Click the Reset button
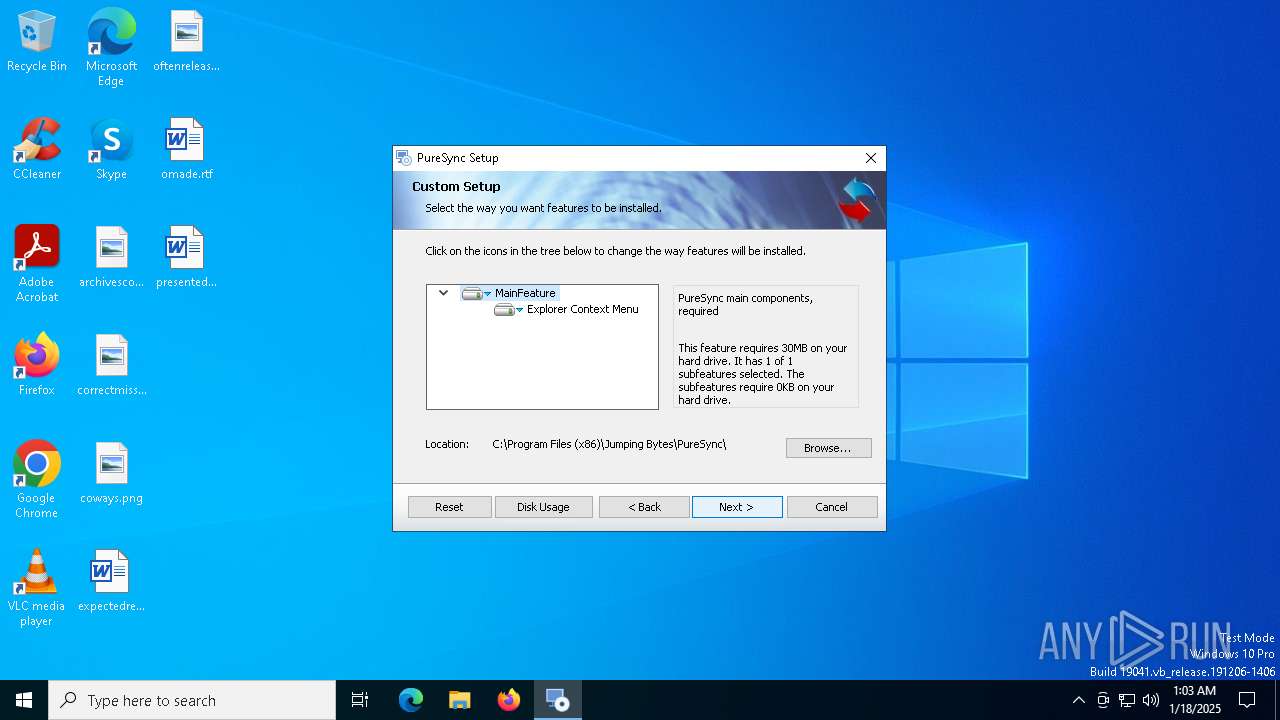The width and height of the screenshot is (1280, 720). [x=449, y=507]
